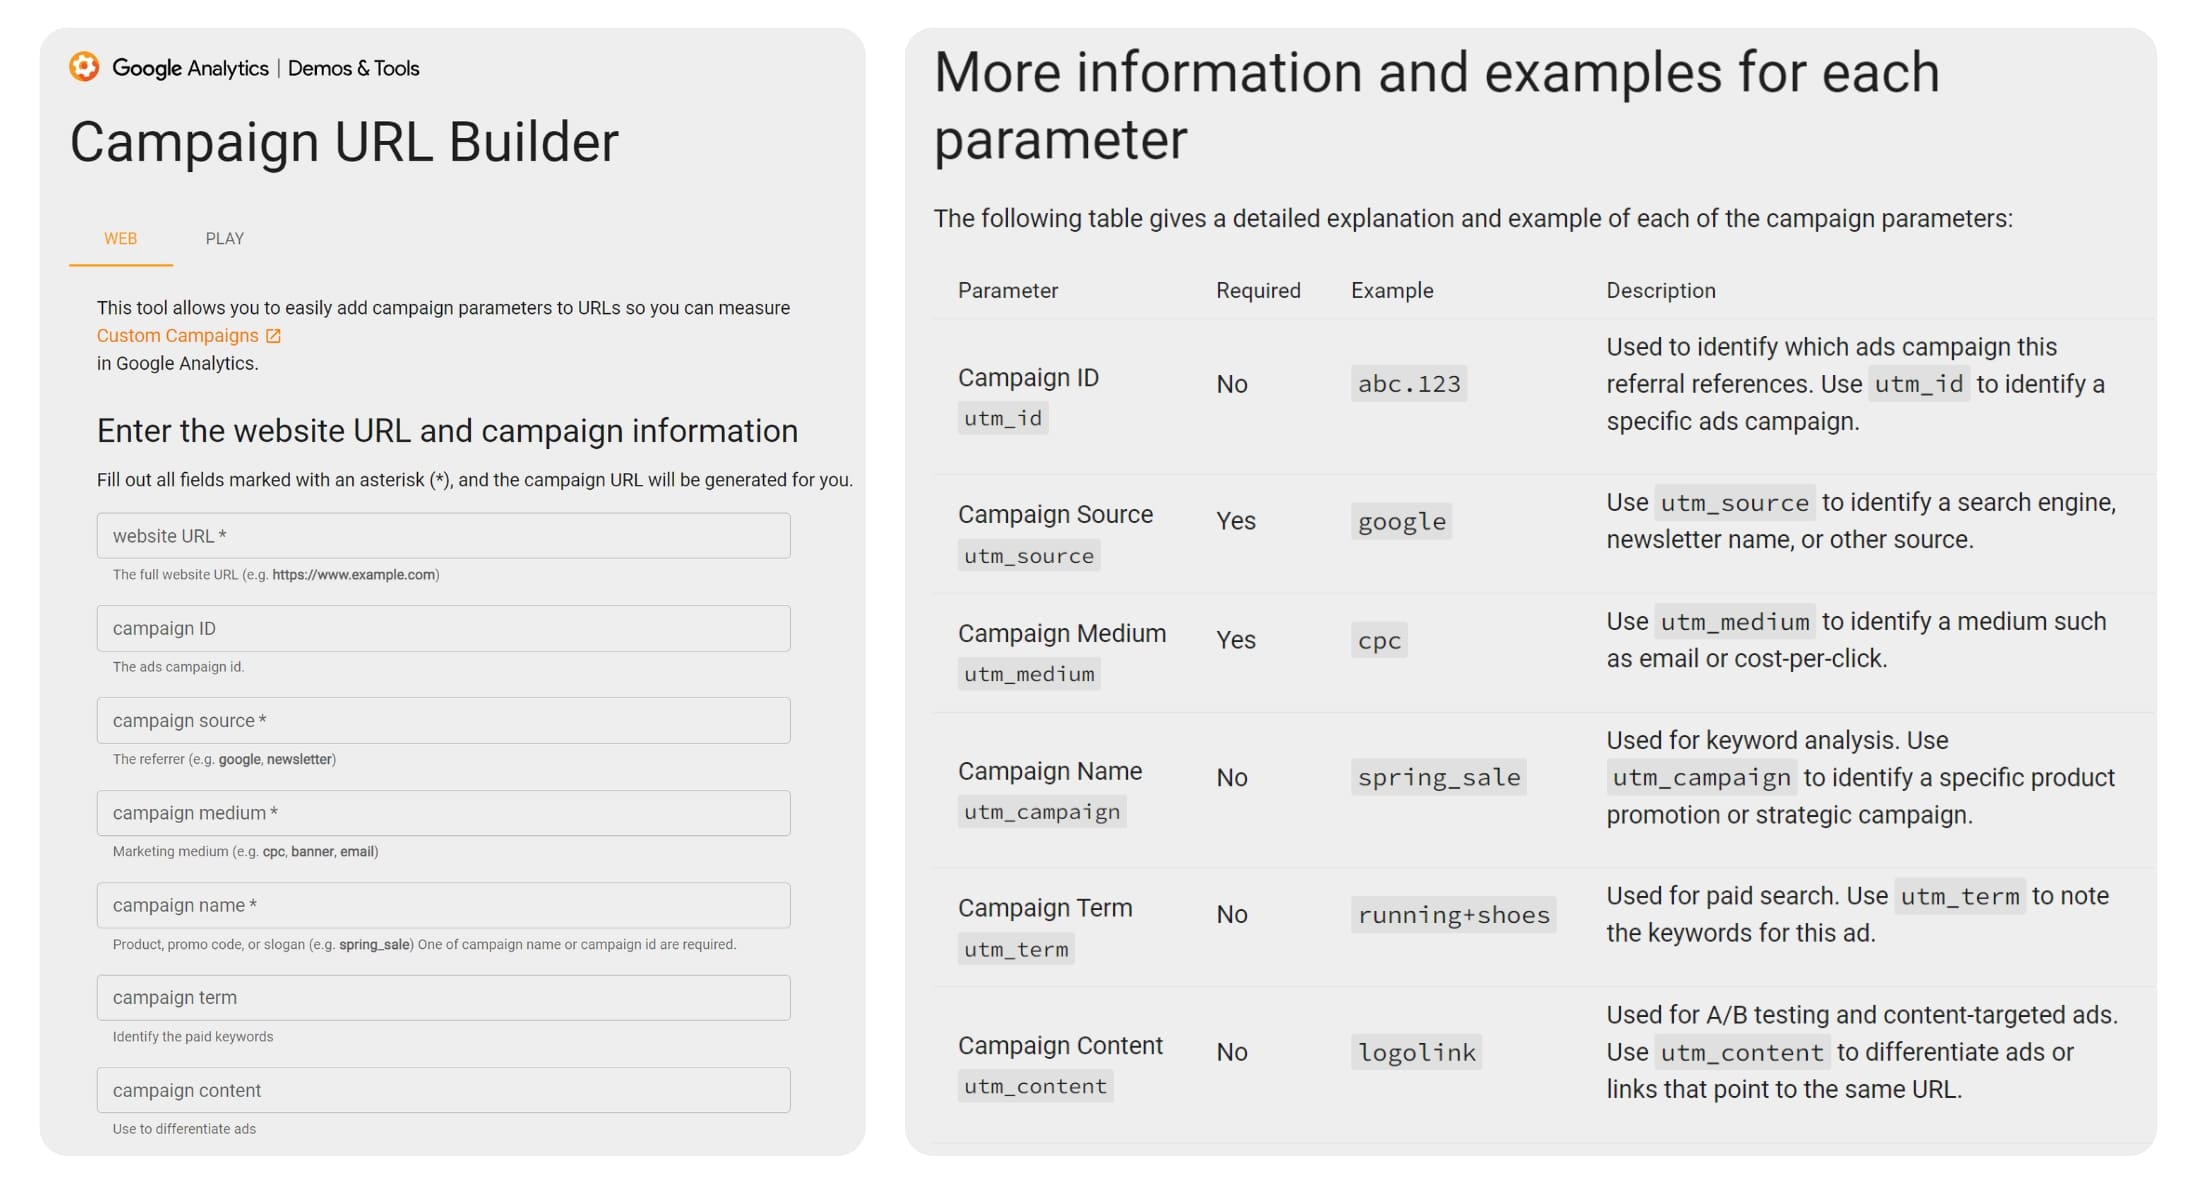Switch to the WEB tab
The height and width of the screenshot is (1185, 2197).
point(120,239)
